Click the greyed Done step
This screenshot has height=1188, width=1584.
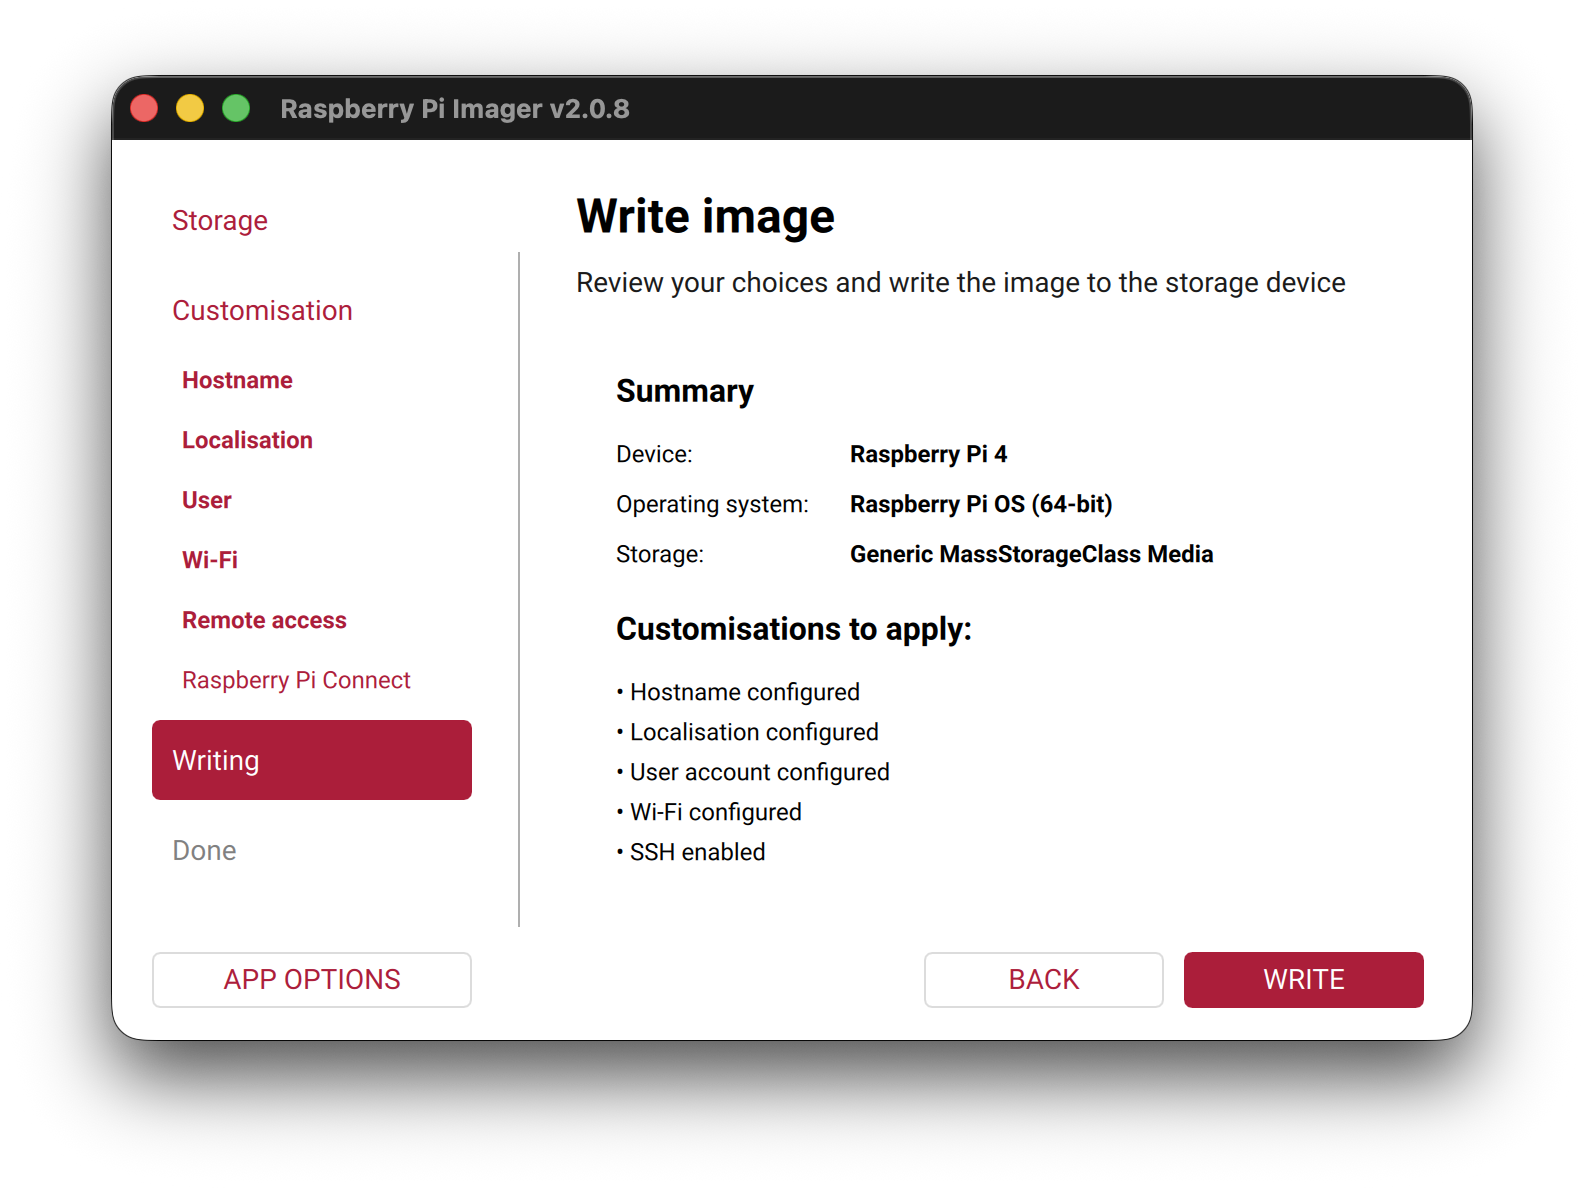point(204,850)
